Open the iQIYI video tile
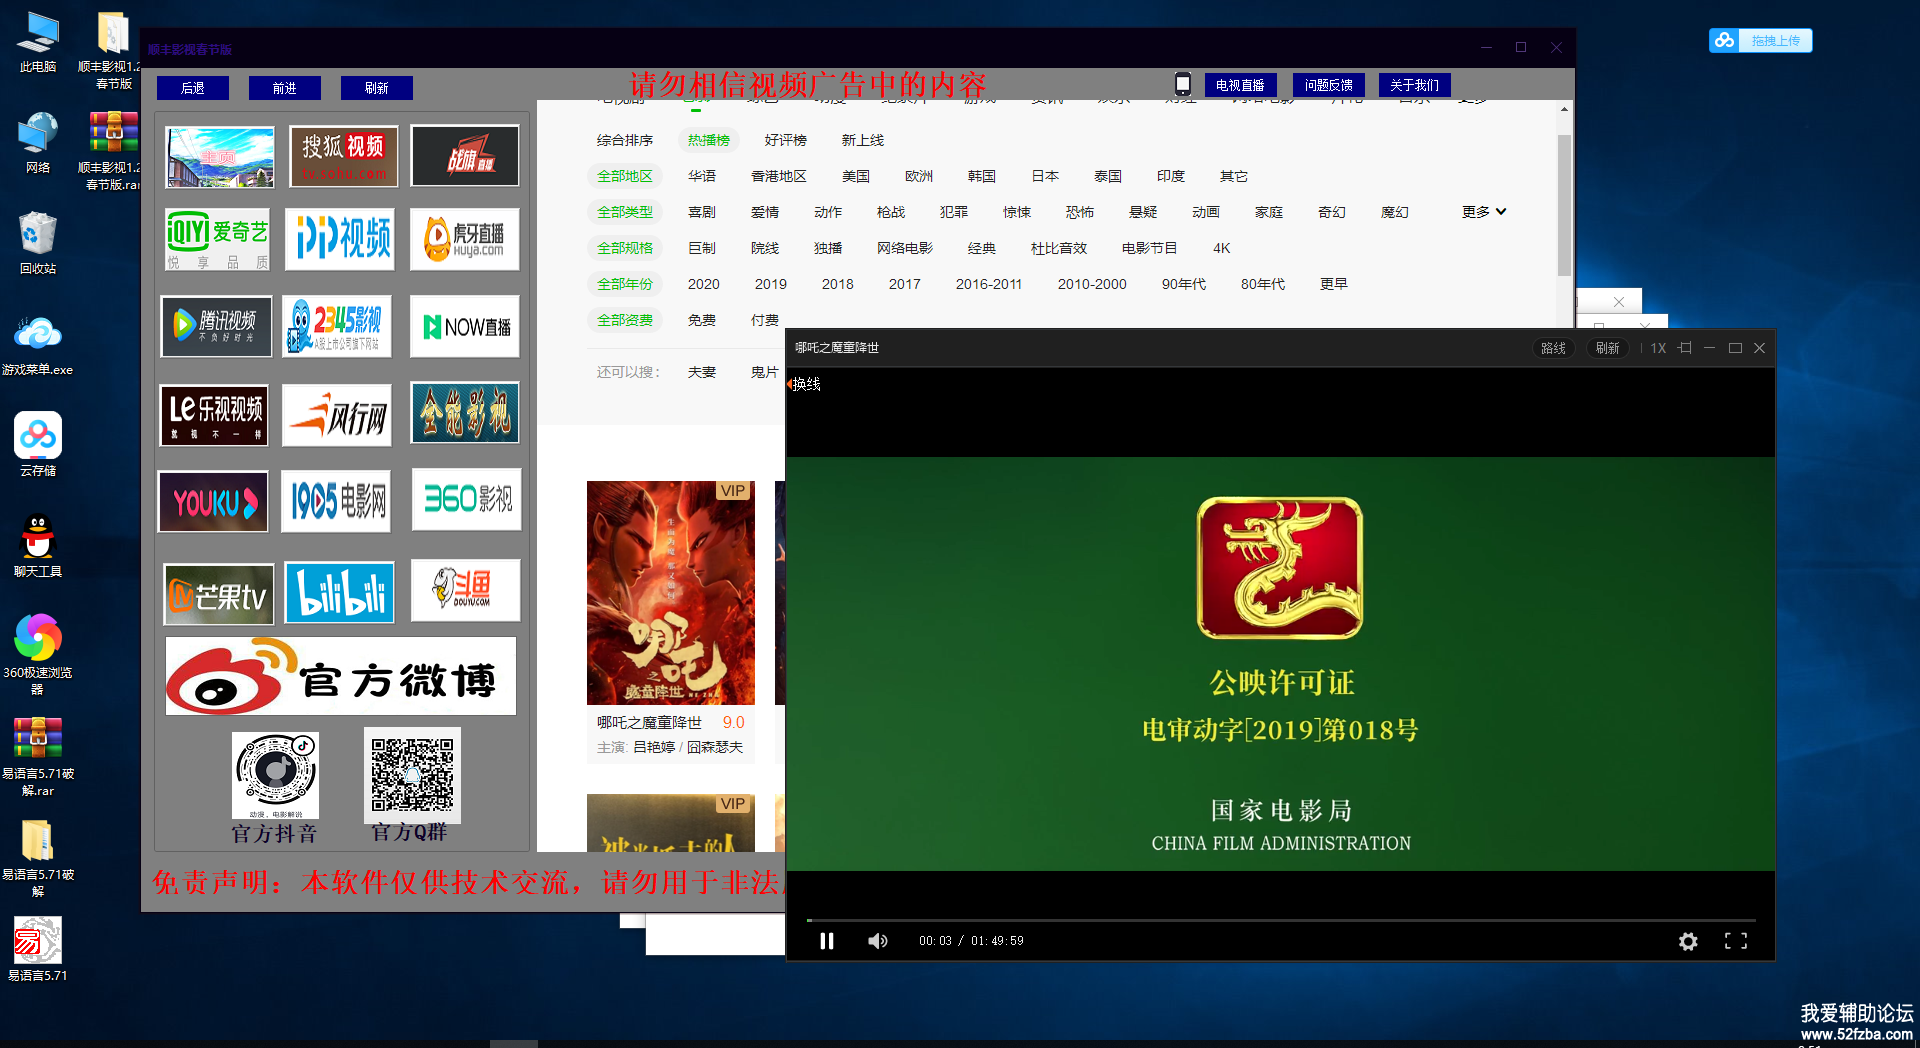1920x1048 pixels. (x=219, y=240)
